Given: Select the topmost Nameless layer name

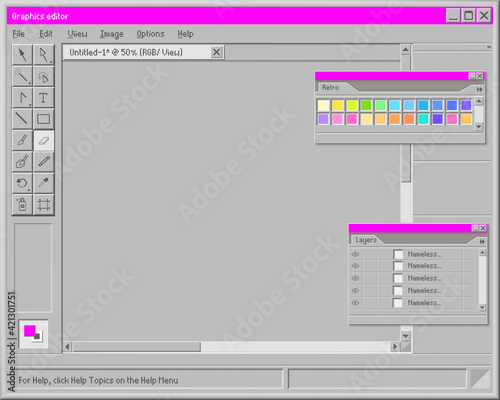Looking at the screenshot, I should tap(424, 254).
